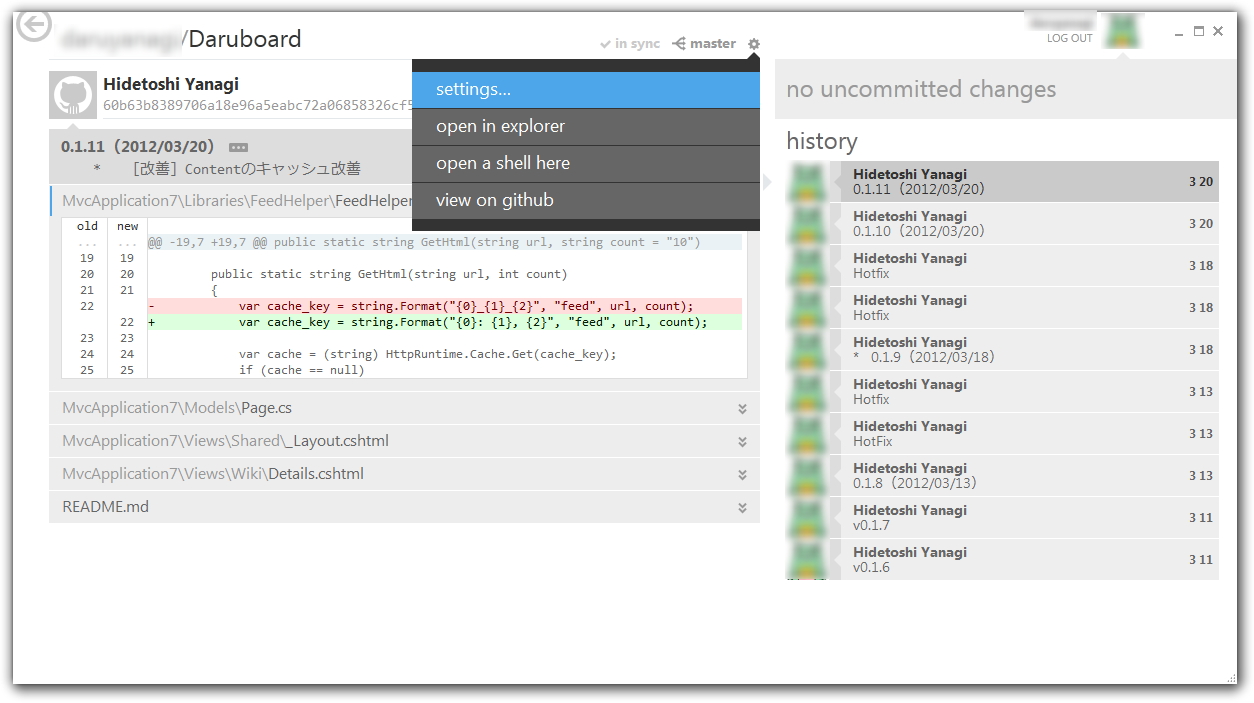Viewport: 1254px width, 703px height.
Task: Go back with the circled arrow button
Action: 34,25
